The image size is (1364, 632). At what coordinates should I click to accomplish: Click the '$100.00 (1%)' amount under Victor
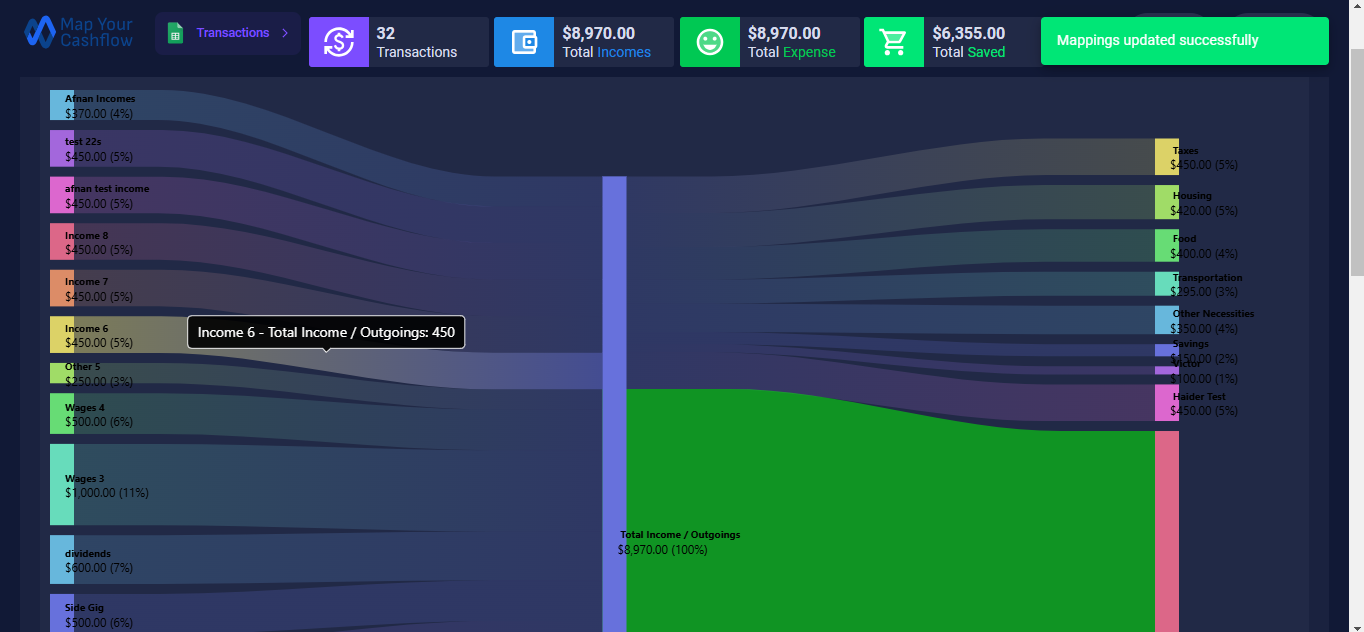(x=1204, y=379)
